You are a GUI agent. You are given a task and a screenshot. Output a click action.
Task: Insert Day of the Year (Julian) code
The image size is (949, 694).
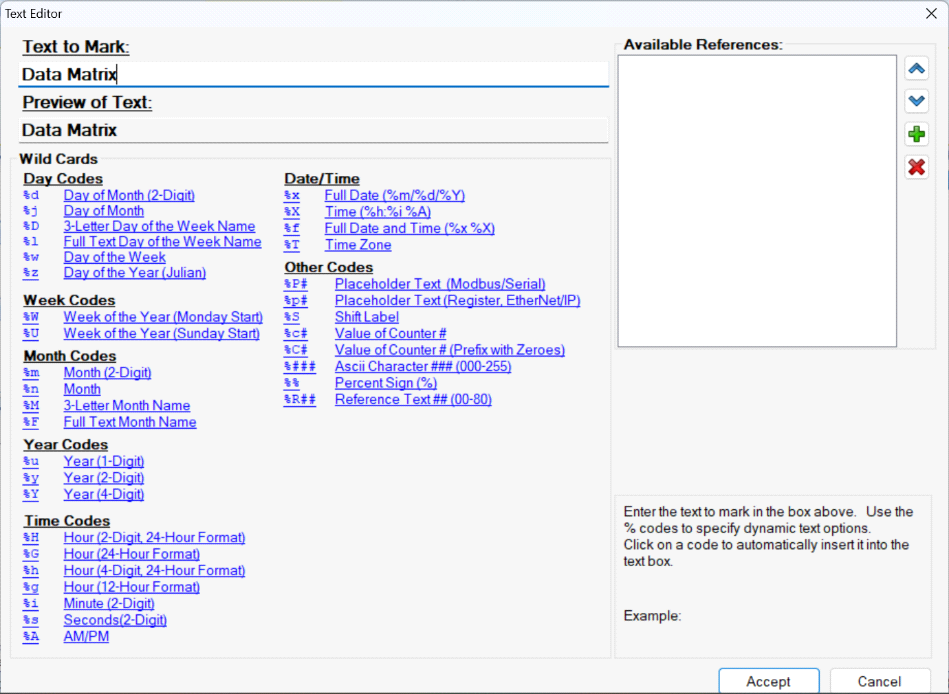click(135, 273)
